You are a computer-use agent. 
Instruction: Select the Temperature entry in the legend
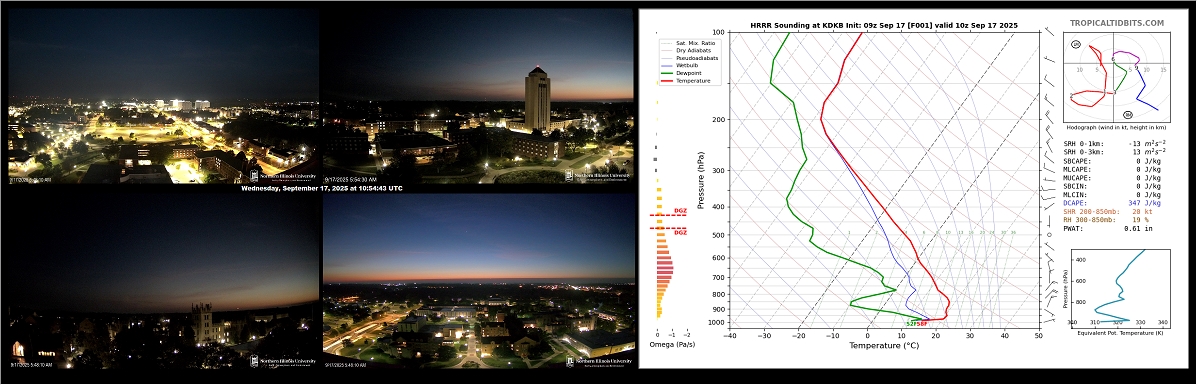coord(686,80)
